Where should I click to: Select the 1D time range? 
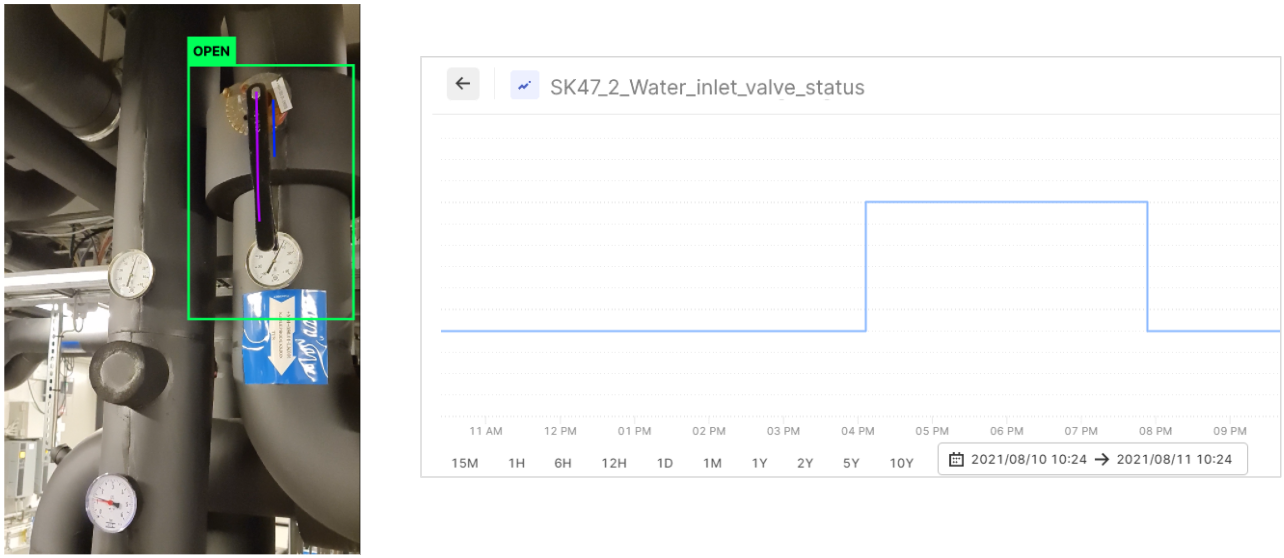[x=664, y=463]
